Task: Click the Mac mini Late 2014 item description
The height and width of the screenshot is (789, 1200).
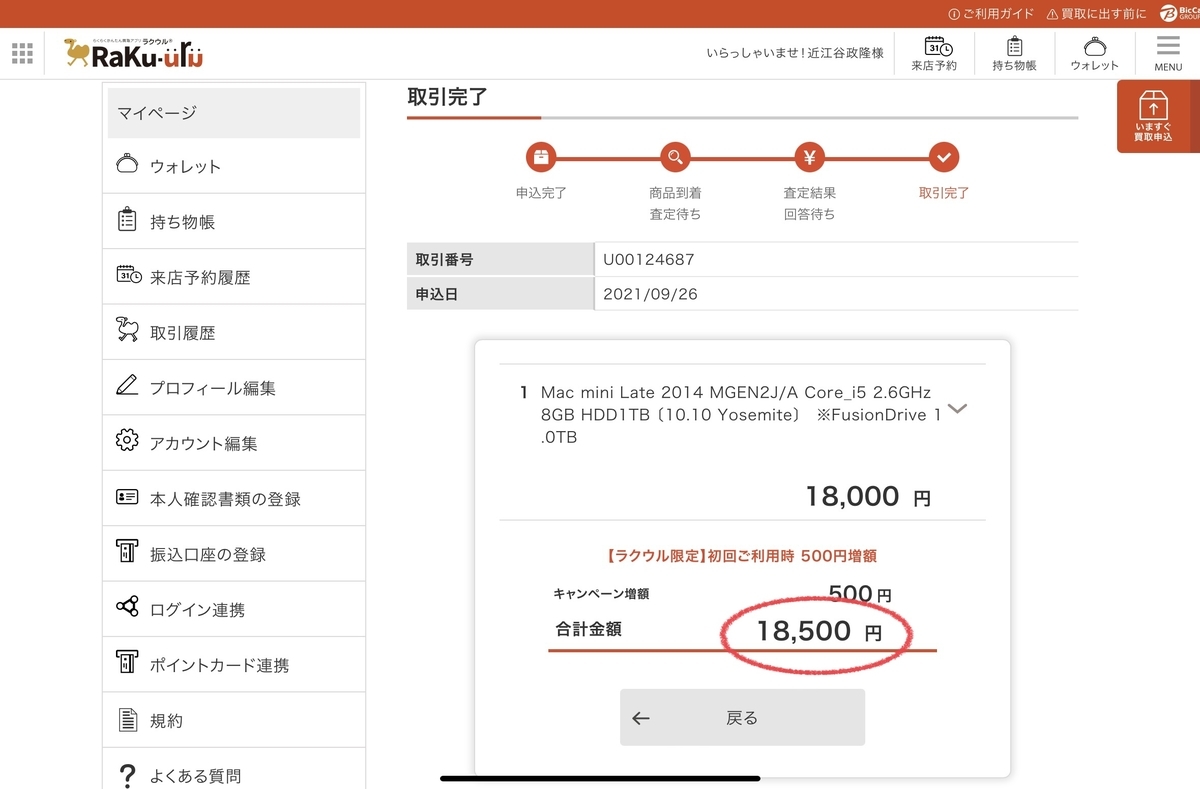Action: (x=740, y=415)
